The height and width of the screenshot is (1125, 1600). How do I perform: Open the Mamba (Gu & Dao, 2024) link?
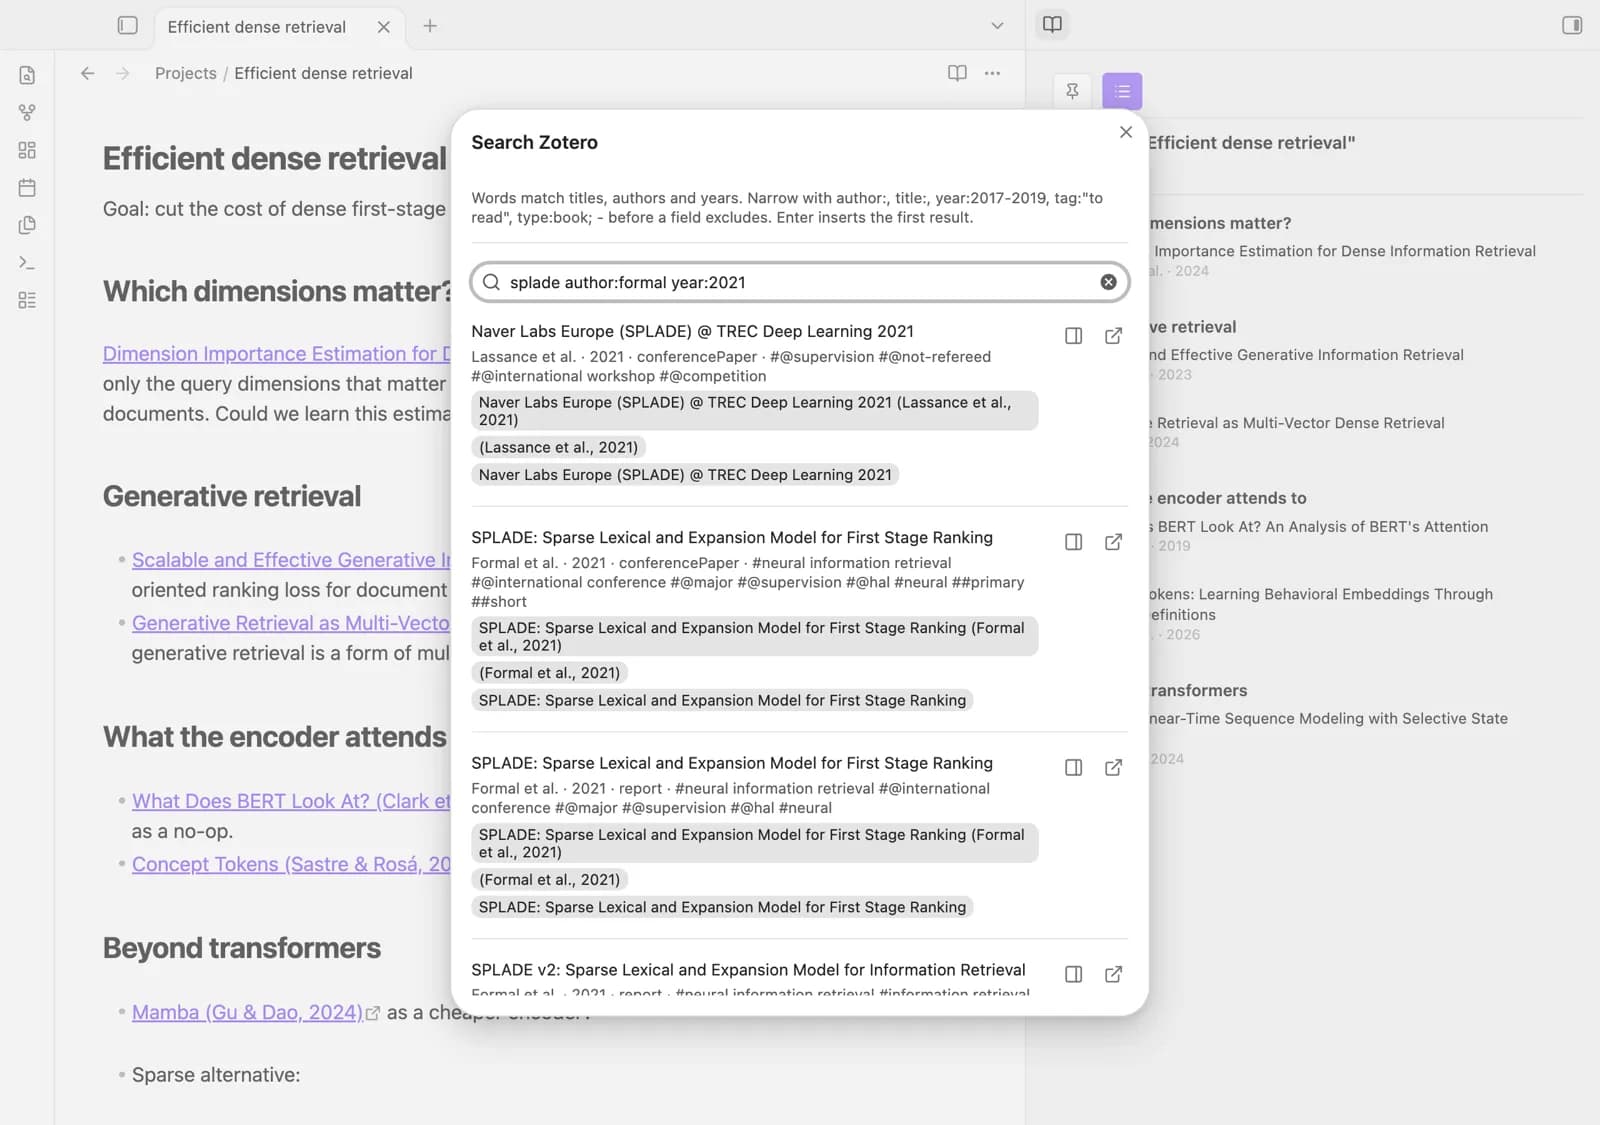247,1012
